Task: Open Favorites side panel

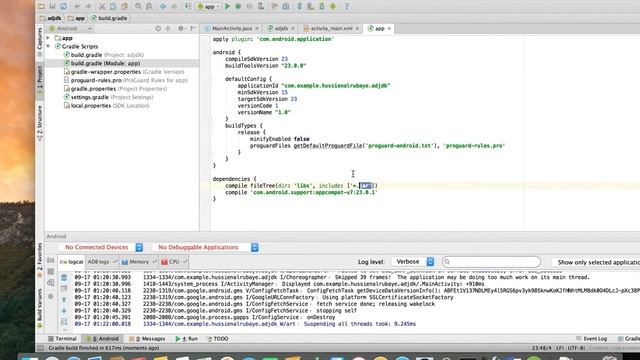Action: [x=40, y=260]
